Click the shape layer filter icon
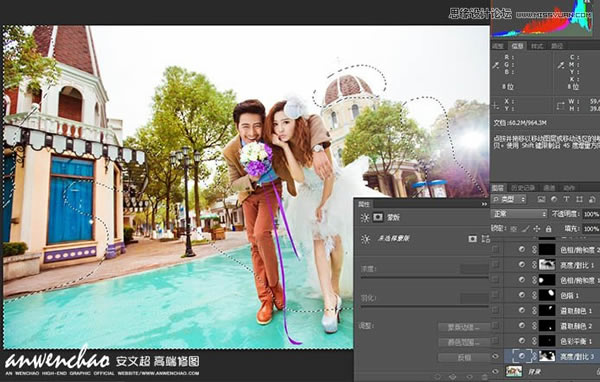Screen dimensions: 600x382 [579, 199]
